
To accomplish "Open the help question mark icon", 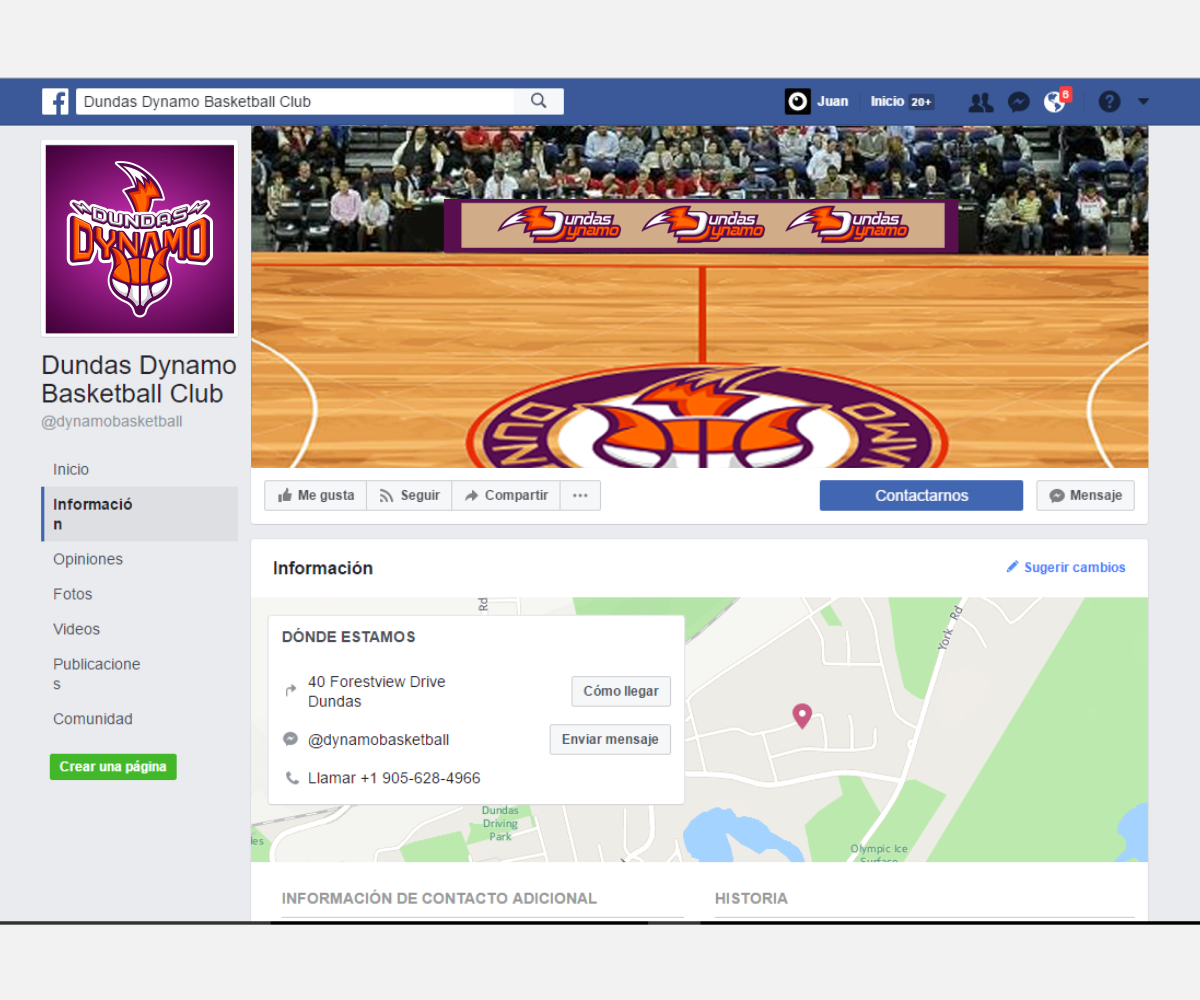I will tap(1109, 101).
